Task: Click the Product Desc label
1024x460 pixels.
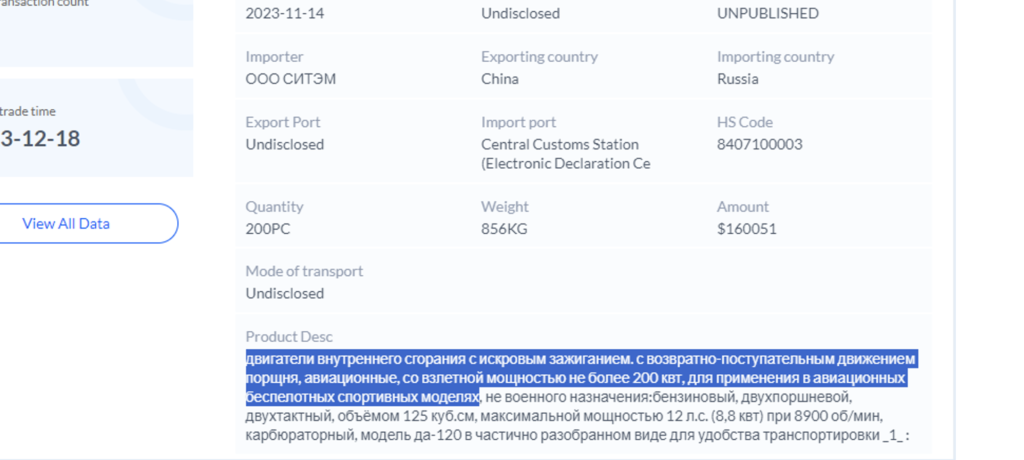Action: pyautogui.click(x=289, y=337)
